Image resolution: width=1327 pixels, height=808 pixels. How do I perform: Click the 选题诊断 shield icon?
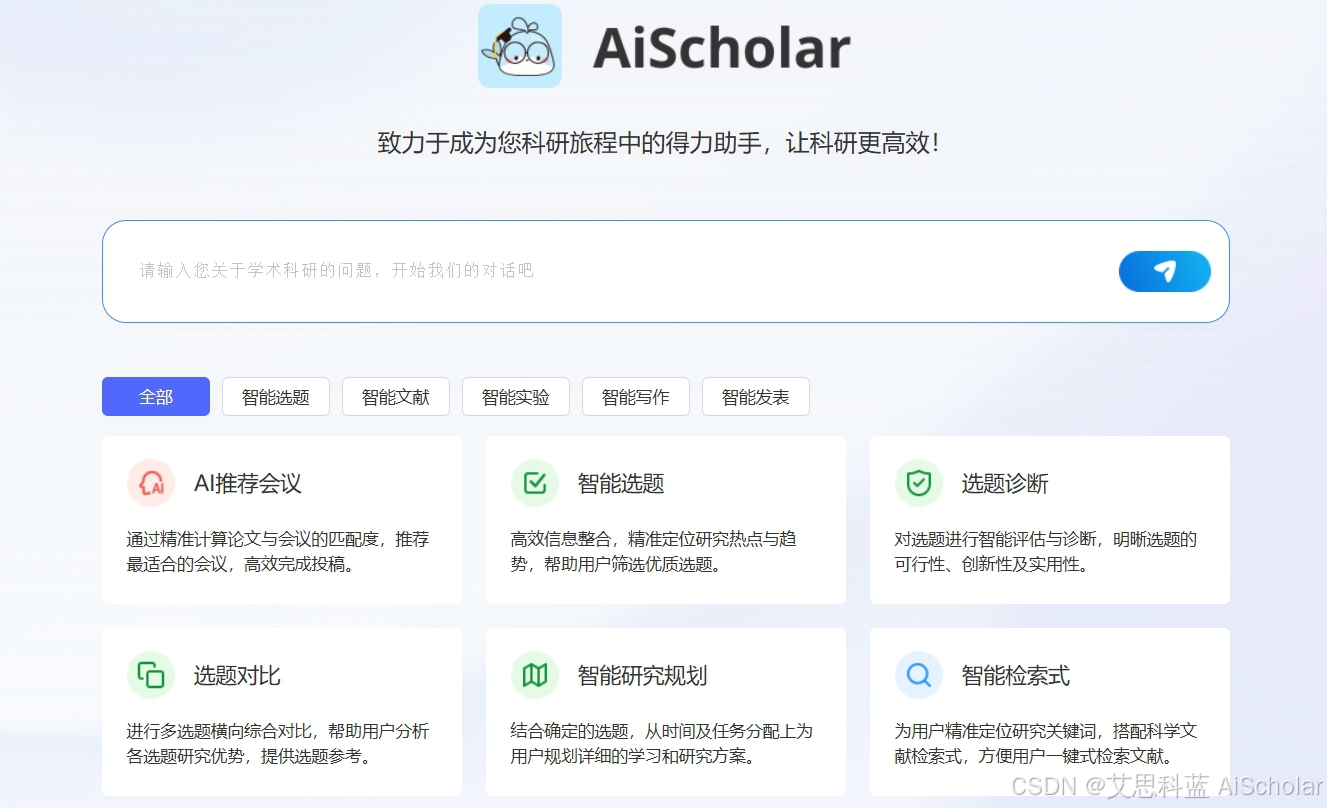tap(919, 484)
